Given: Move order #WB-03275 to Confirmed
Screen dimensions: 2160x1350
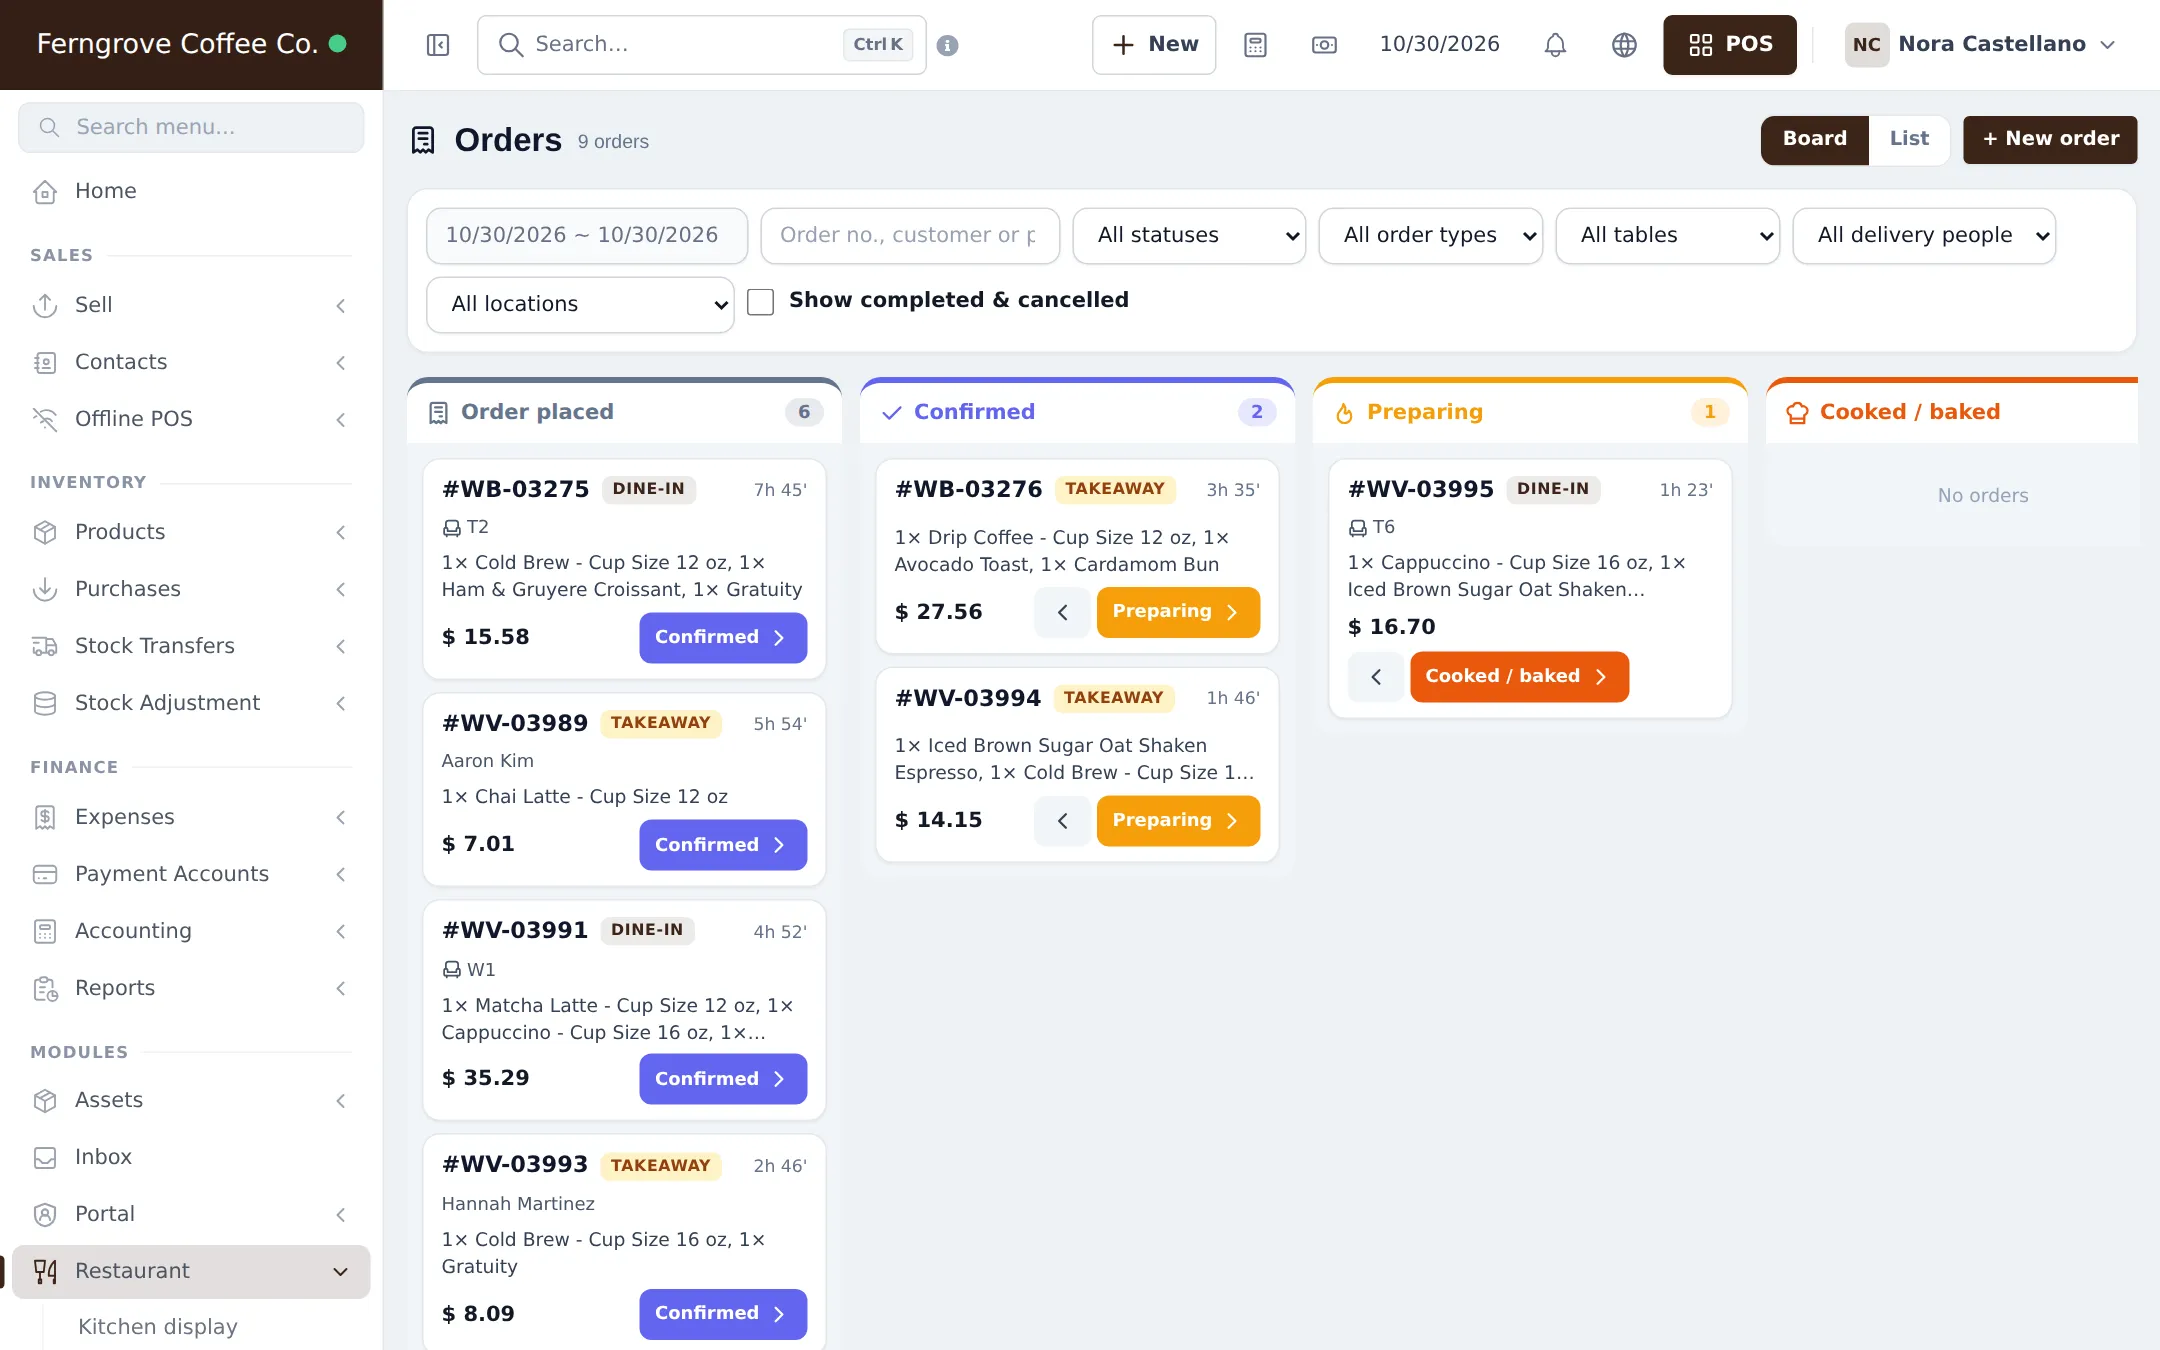Looking at the screenshot, I should [x=723, y=638].
